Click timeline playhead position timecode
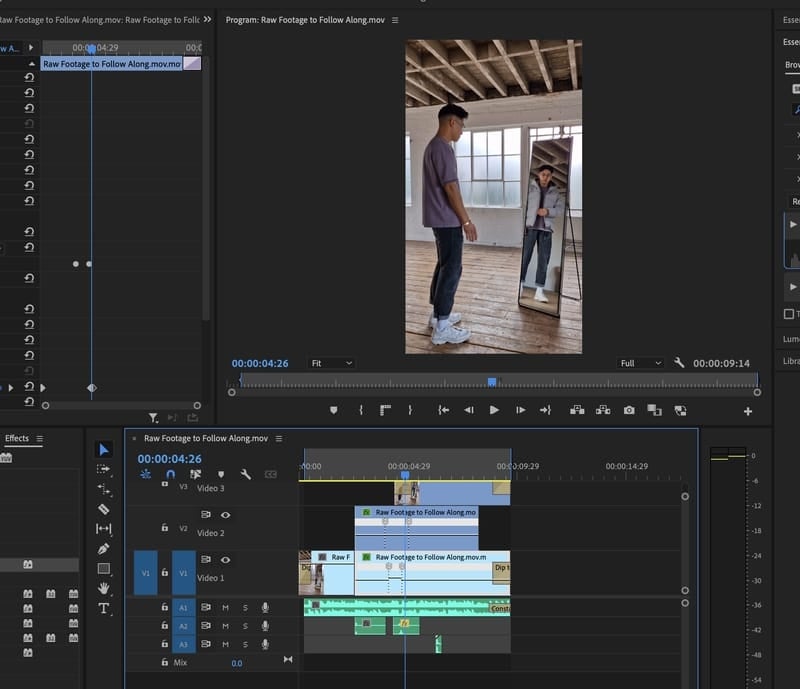Image resolution: width=800 pixels, height=689 pixels. coord(169,459)
